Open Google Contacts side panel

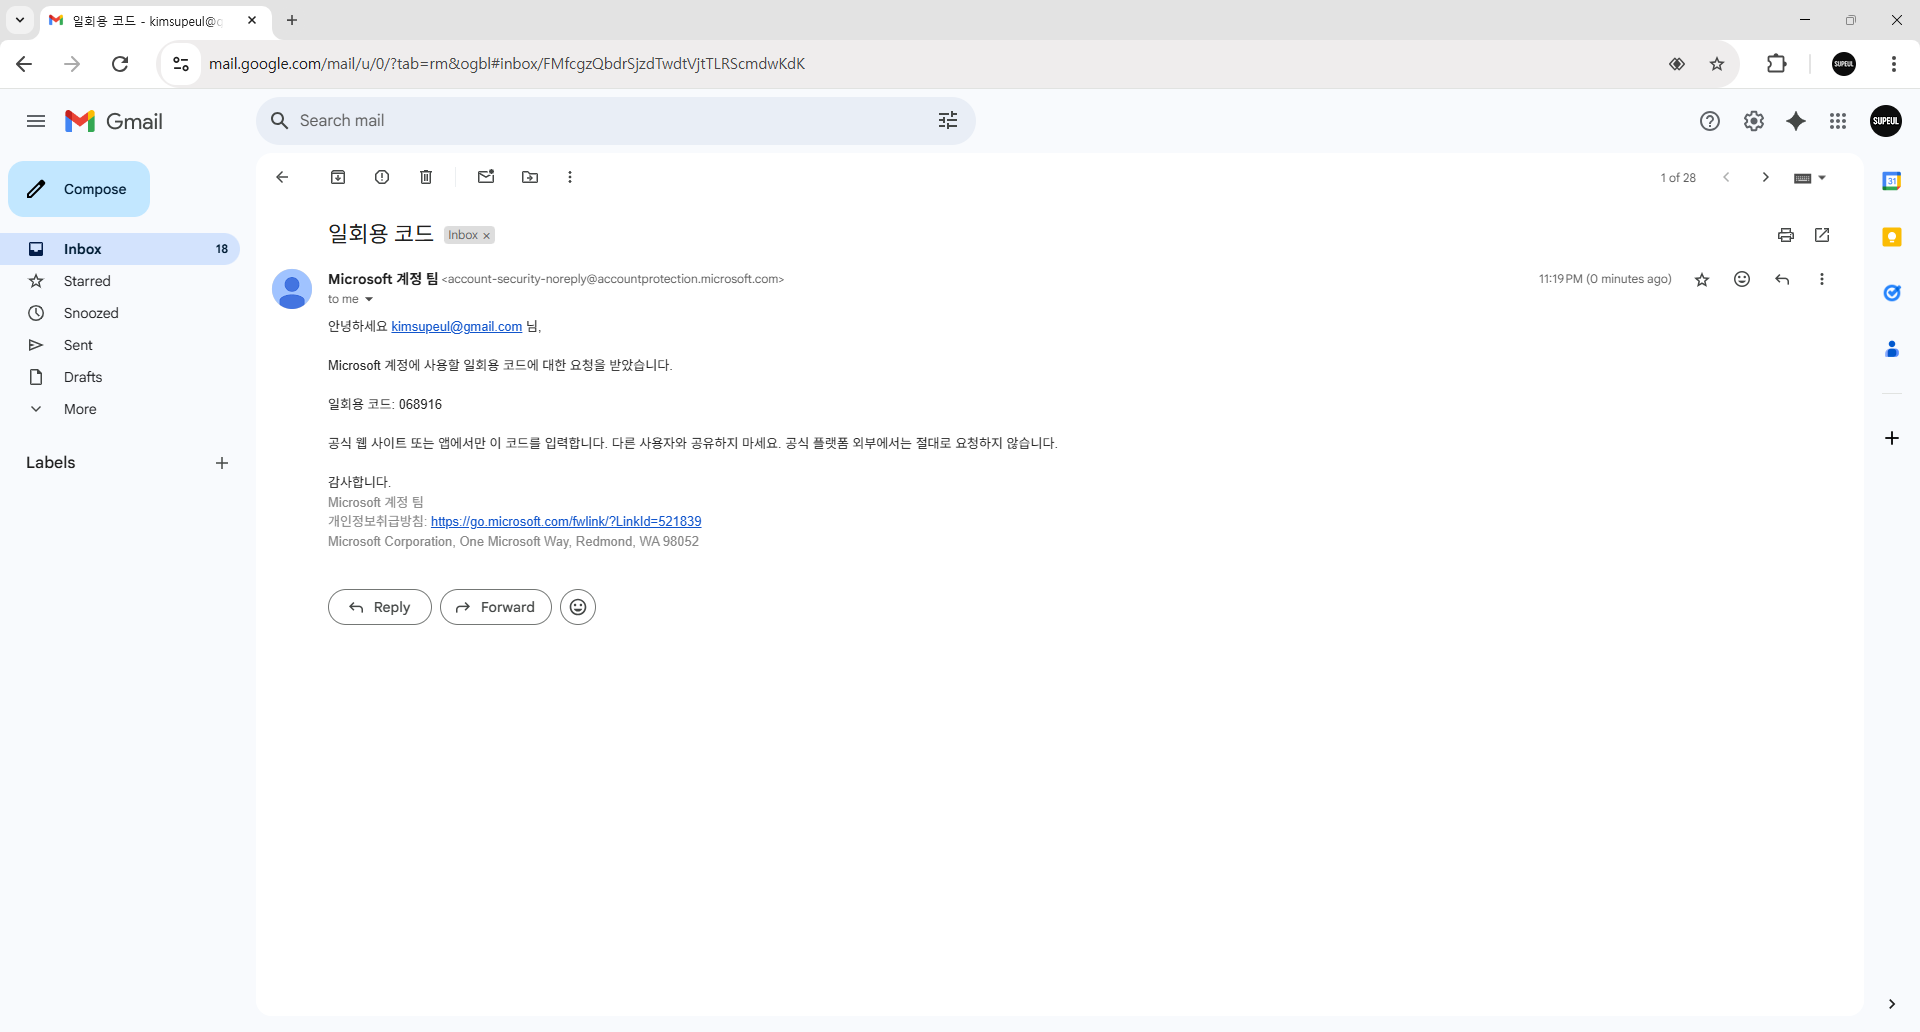[1892, 349]
